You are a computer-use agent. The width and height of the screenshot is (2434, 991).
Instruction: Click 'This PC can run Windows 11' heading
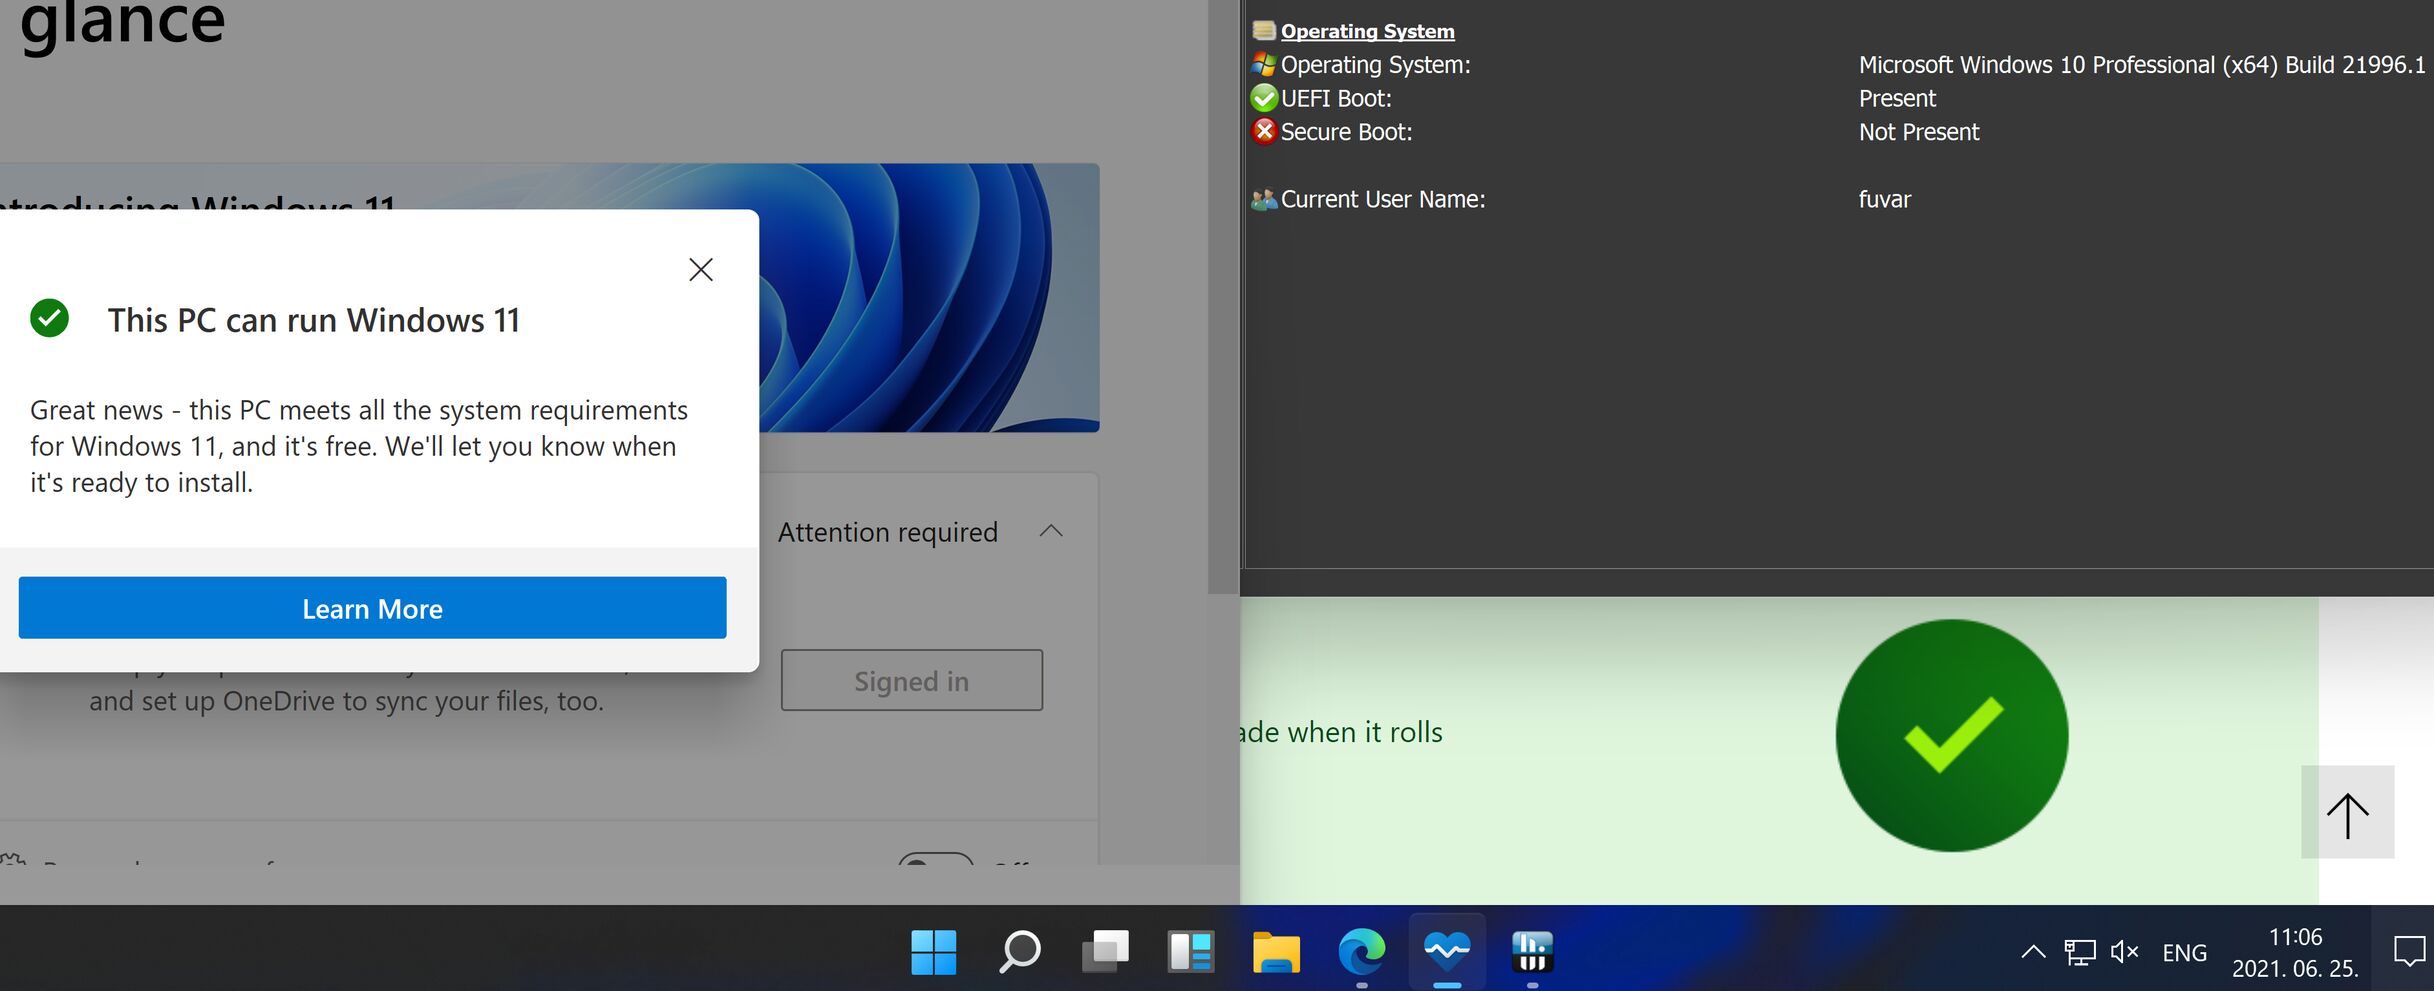pyautogui.click(x=314, y=320)
